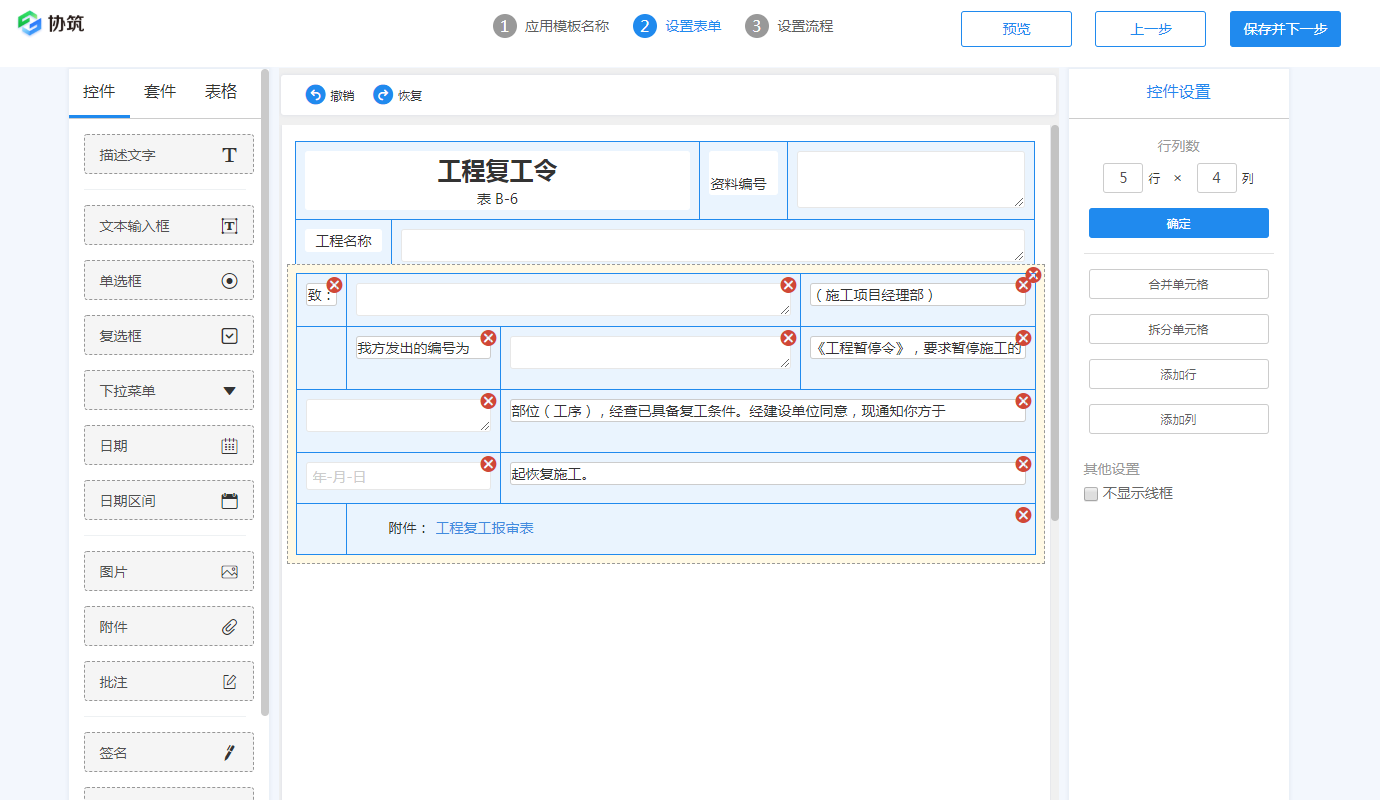Viewport: 1380px width, 800px height.
Task: Click the undo (撤销) icon
Action: (x=315, y=95)
